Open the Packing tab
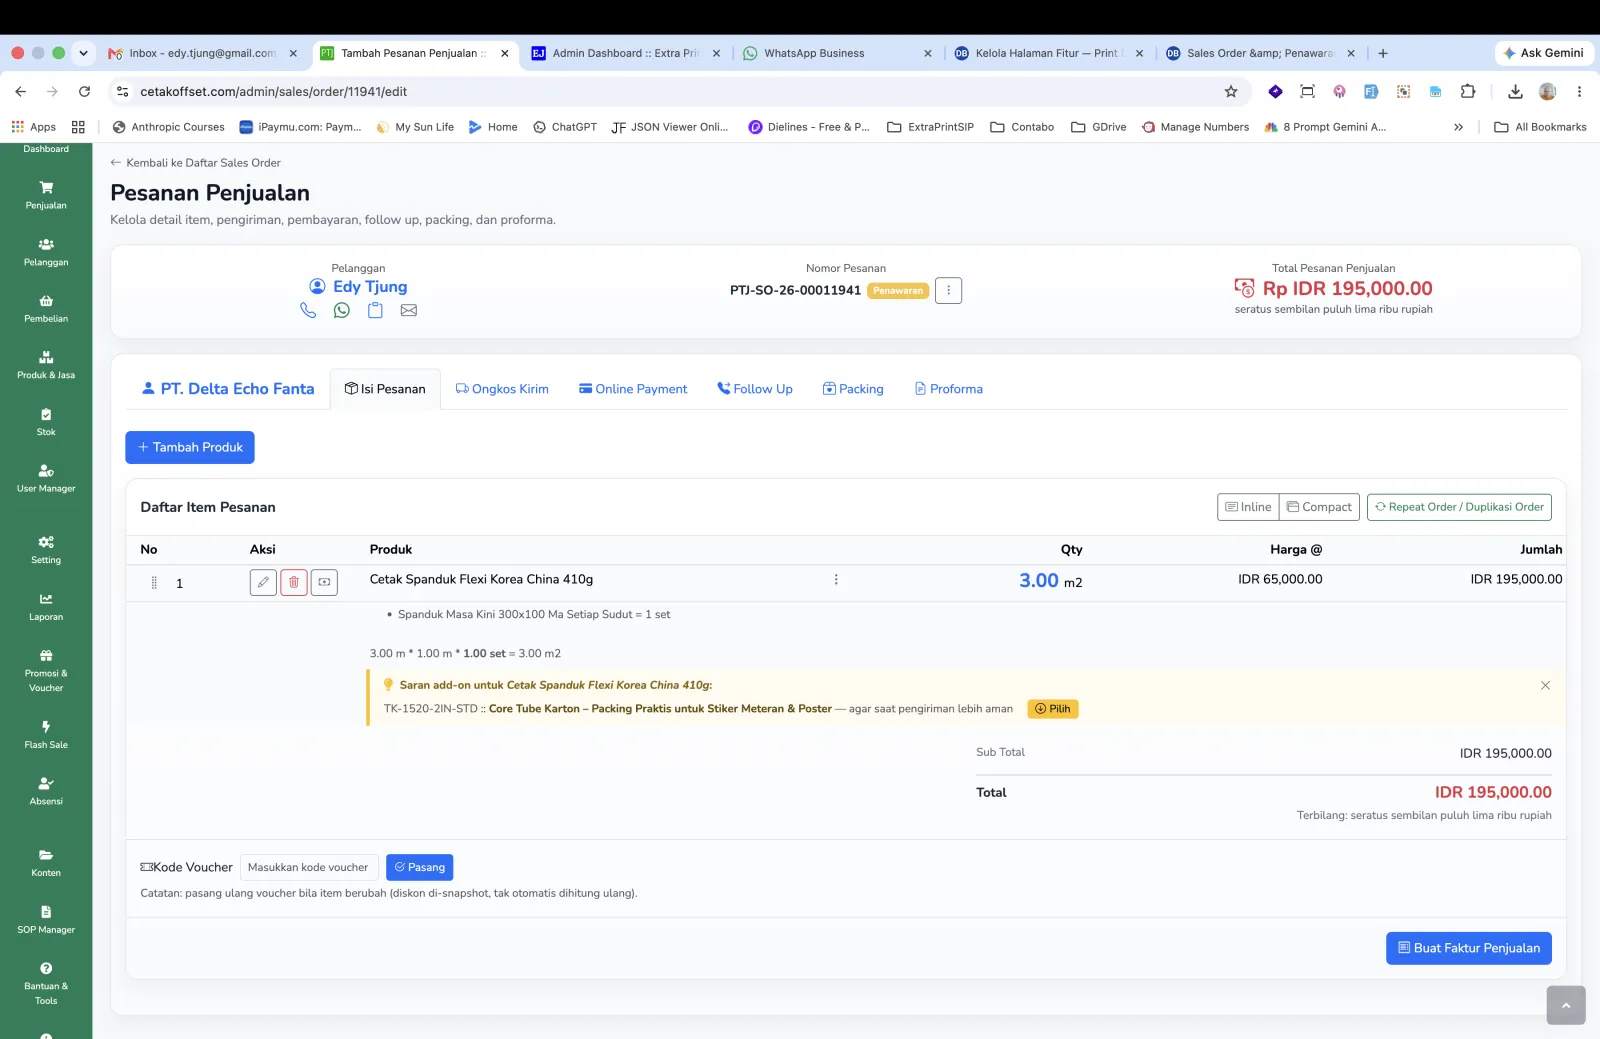The width and height of the screenshot is (1600, 1039). click(853, 389)
